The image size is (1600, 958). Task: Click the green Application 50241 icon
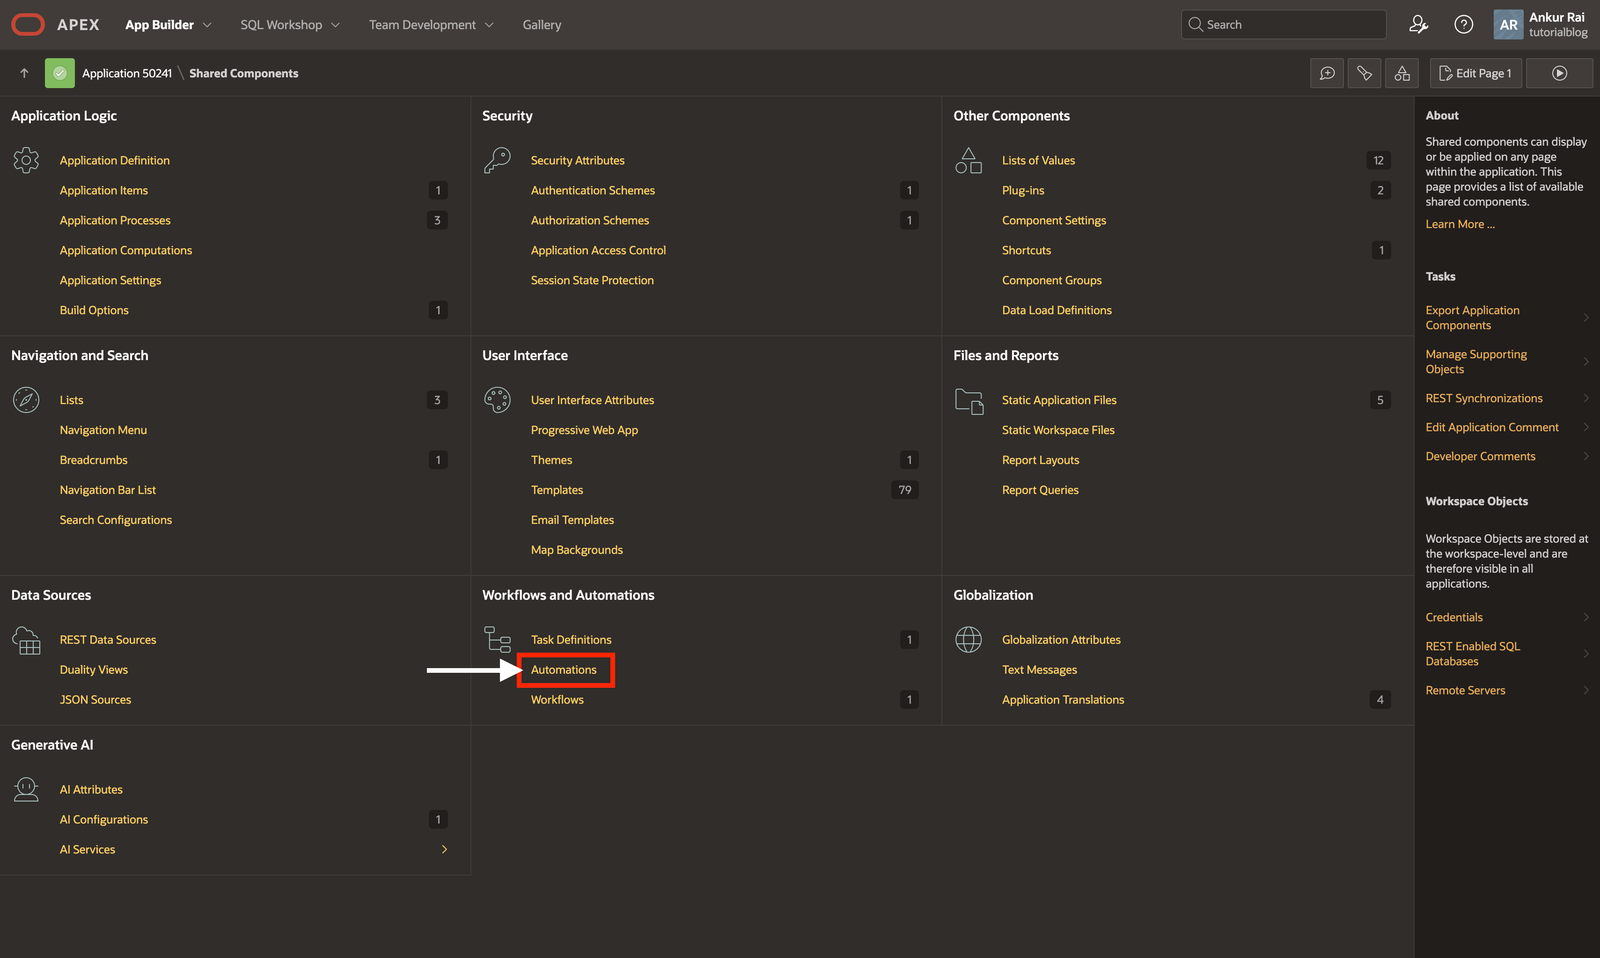click(60, 73)
